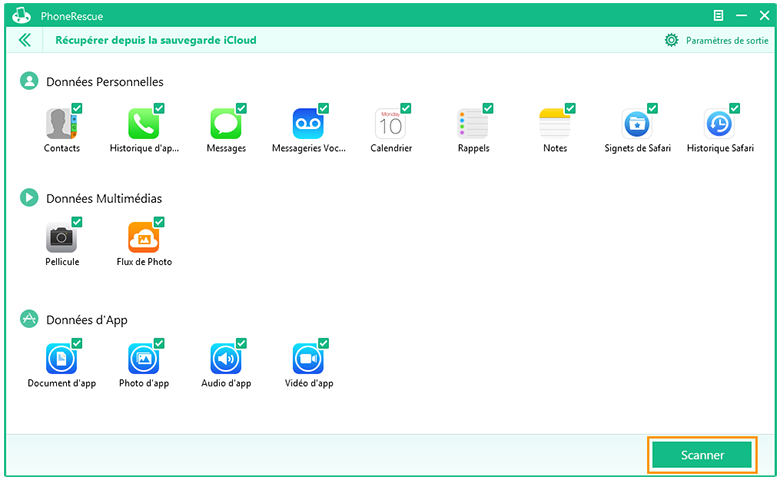
Task: Open the menu icon in title bar
Action: point(718,16)
